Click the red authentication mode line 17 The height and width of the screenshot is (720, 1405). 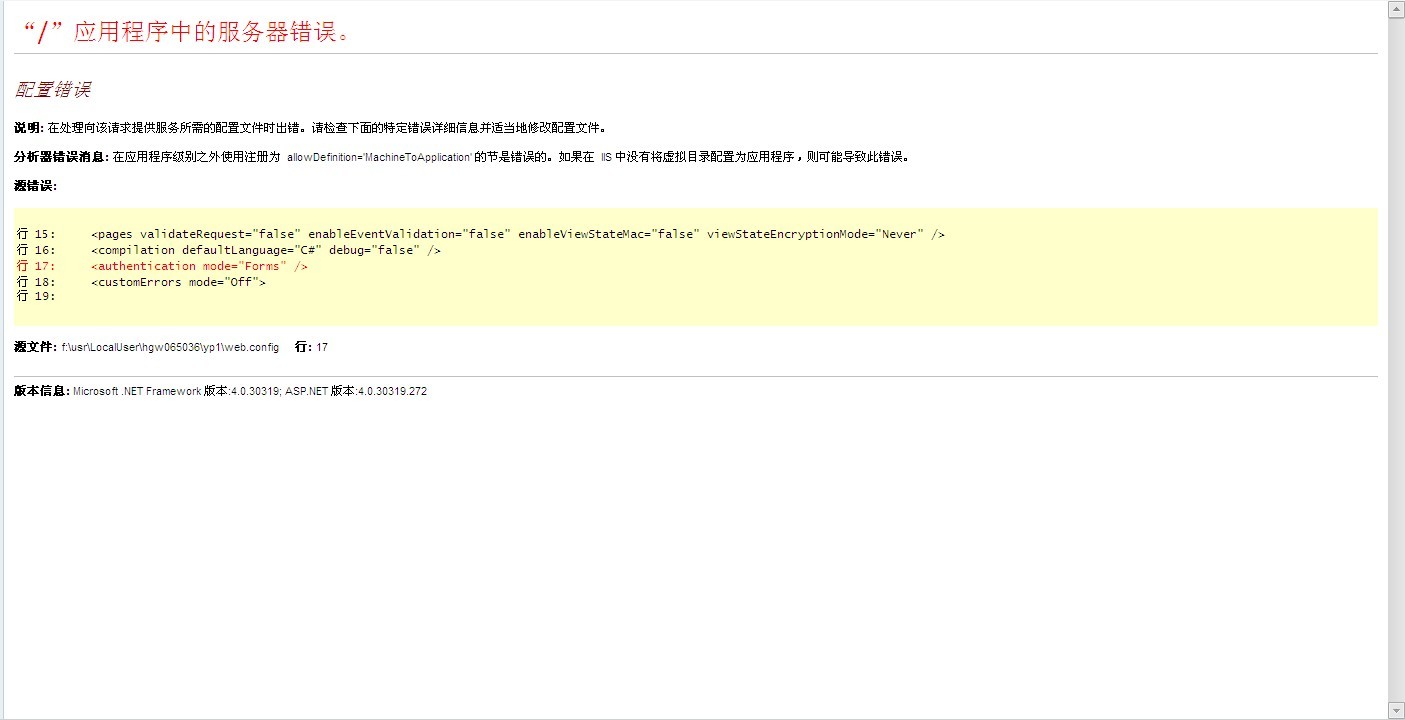click(x=199, y=266)
